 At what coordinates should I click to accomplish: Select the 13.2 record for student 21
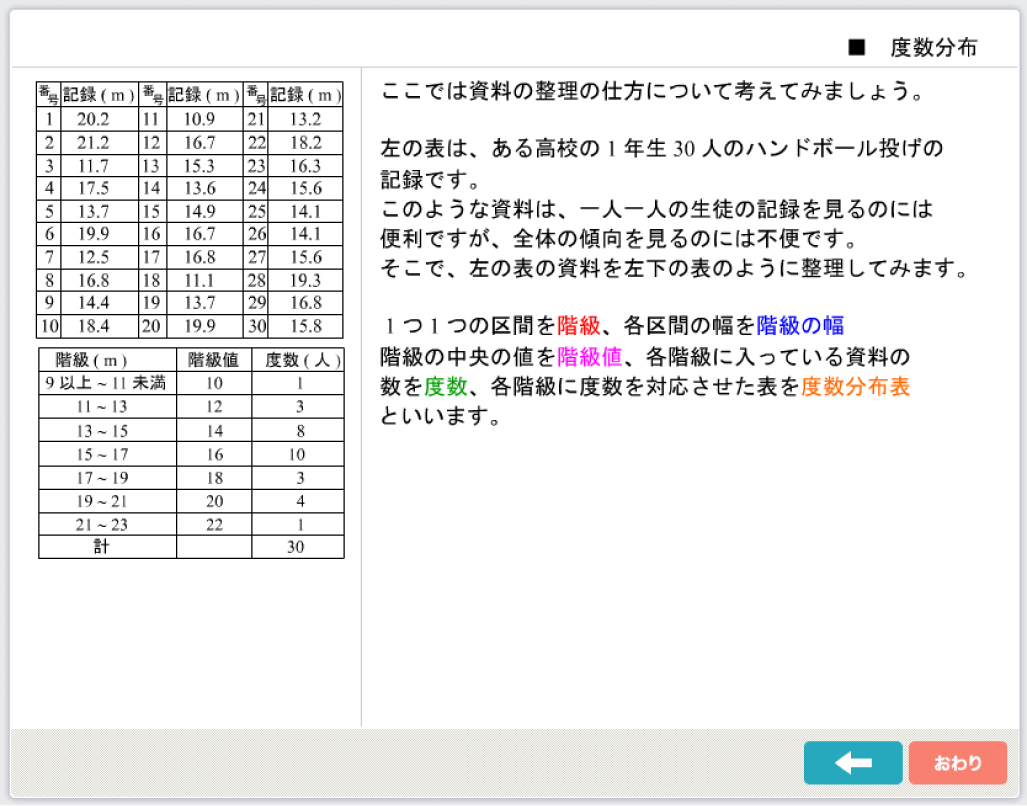click(x=304, y=119)
